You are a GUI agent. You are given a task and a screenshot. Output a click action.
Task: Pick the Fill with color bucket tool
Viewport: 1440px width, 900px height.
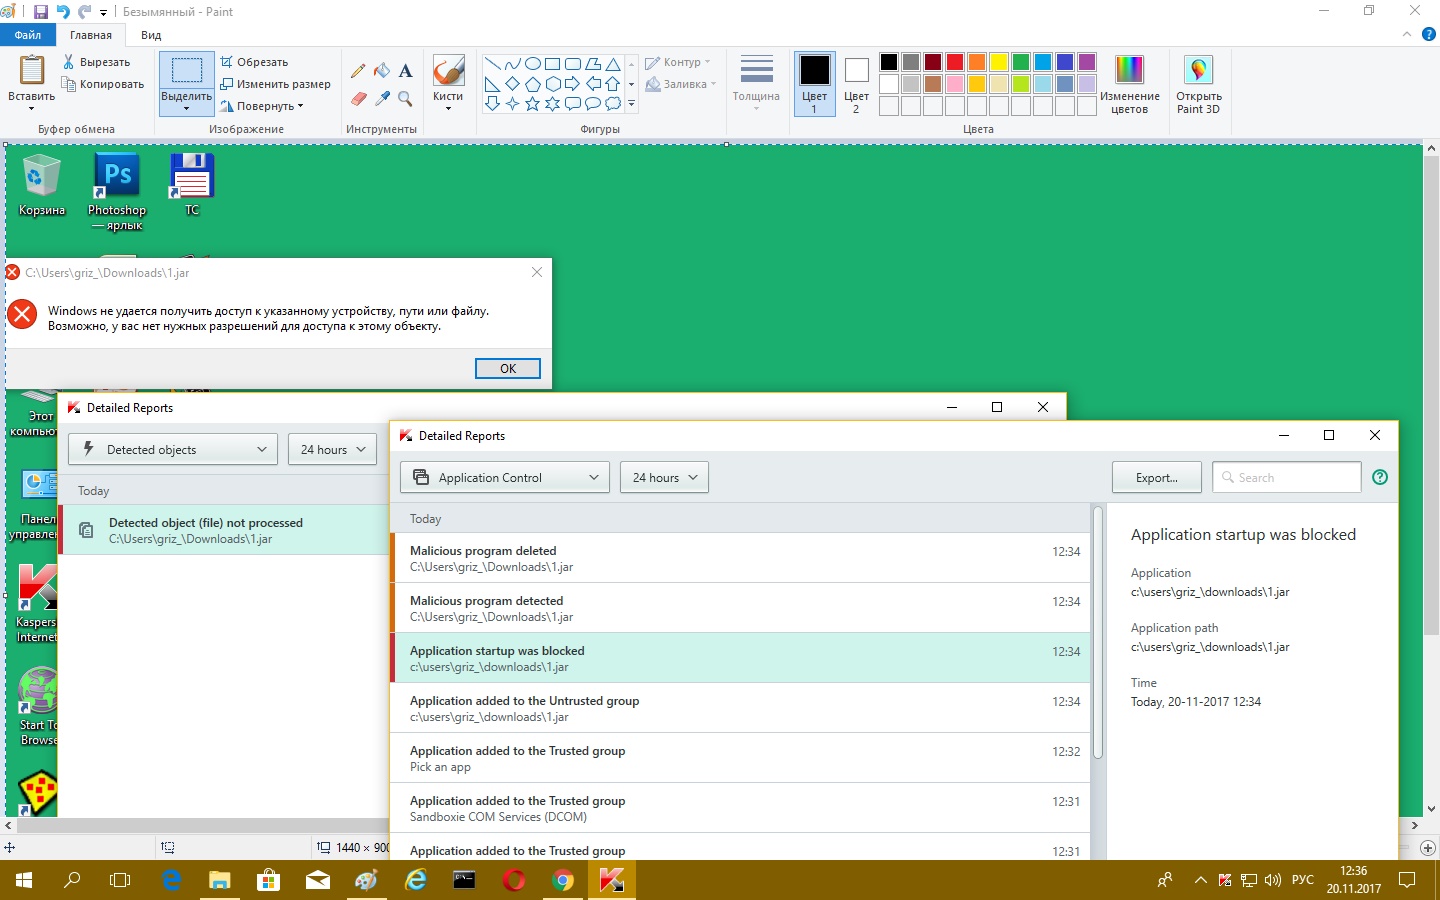[382, 71]
